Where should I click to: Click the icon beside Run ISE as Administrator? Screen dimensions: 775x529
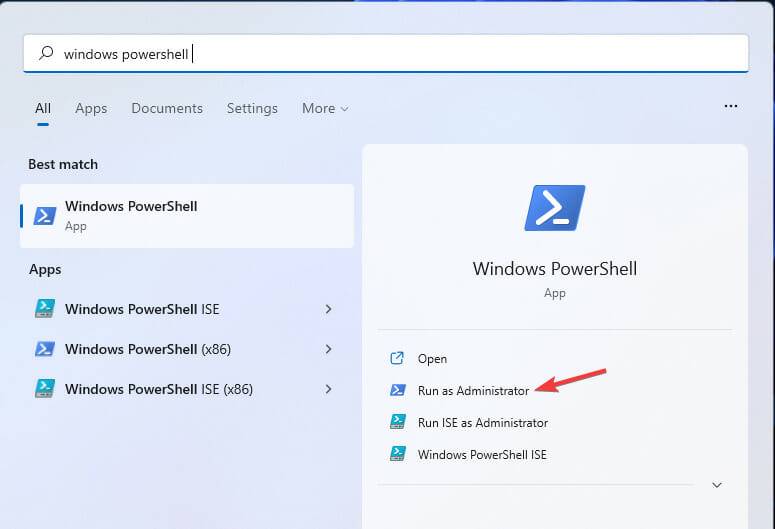[x=398, y=422]
